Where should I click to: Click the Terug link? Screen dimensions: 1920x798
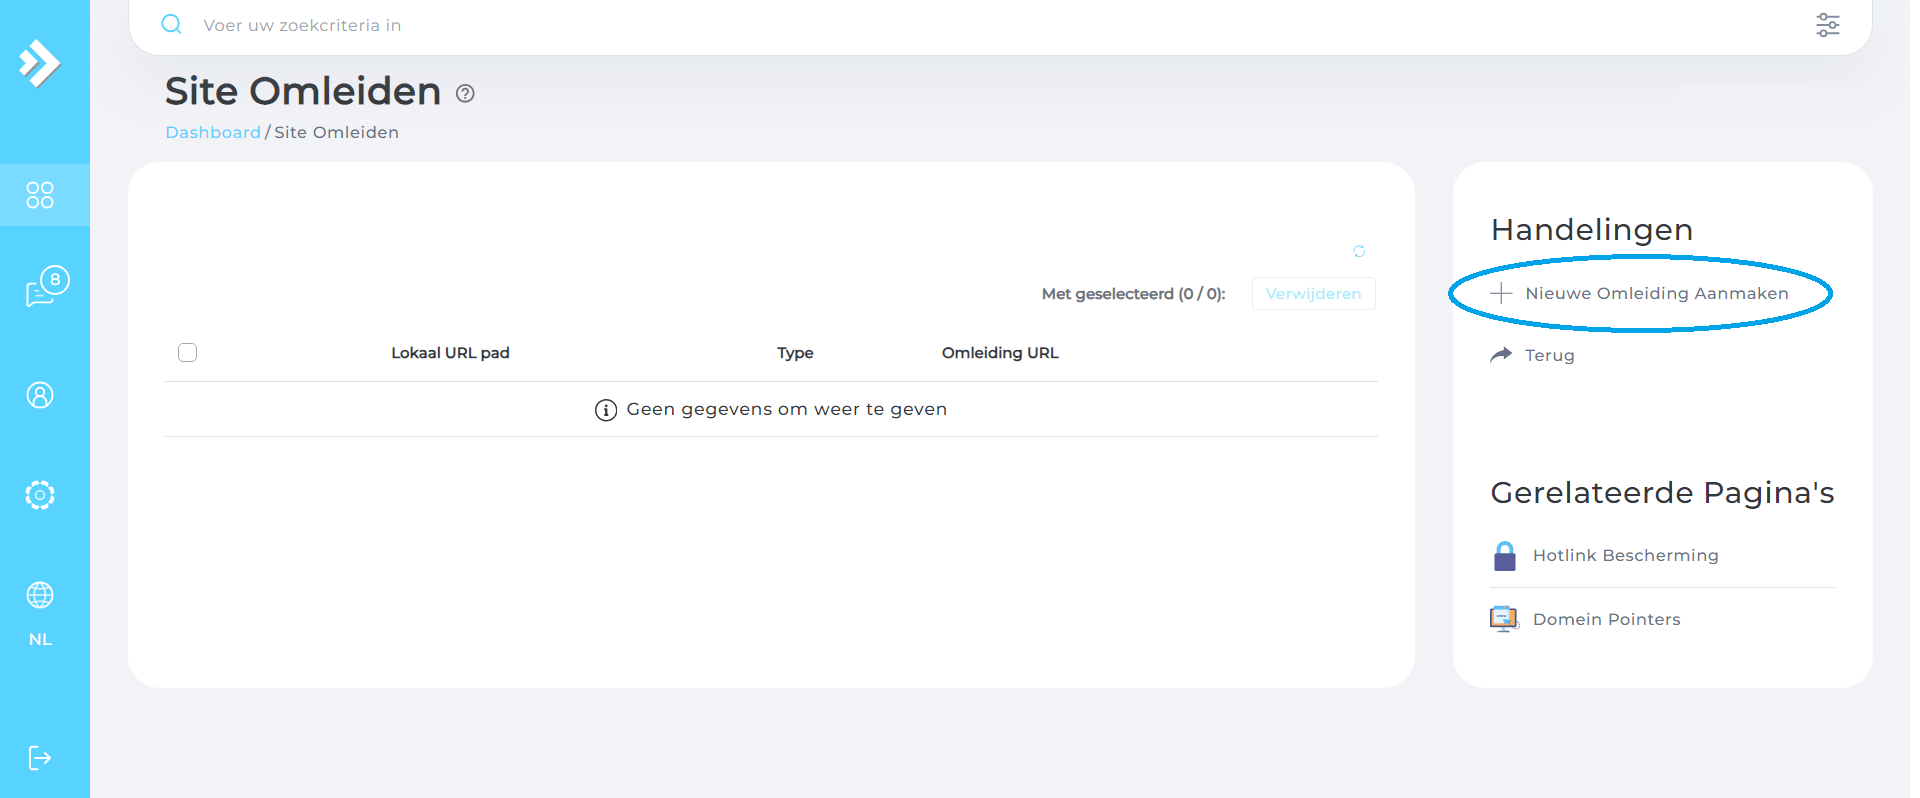pyautogui.click(x=1549, y=355)
